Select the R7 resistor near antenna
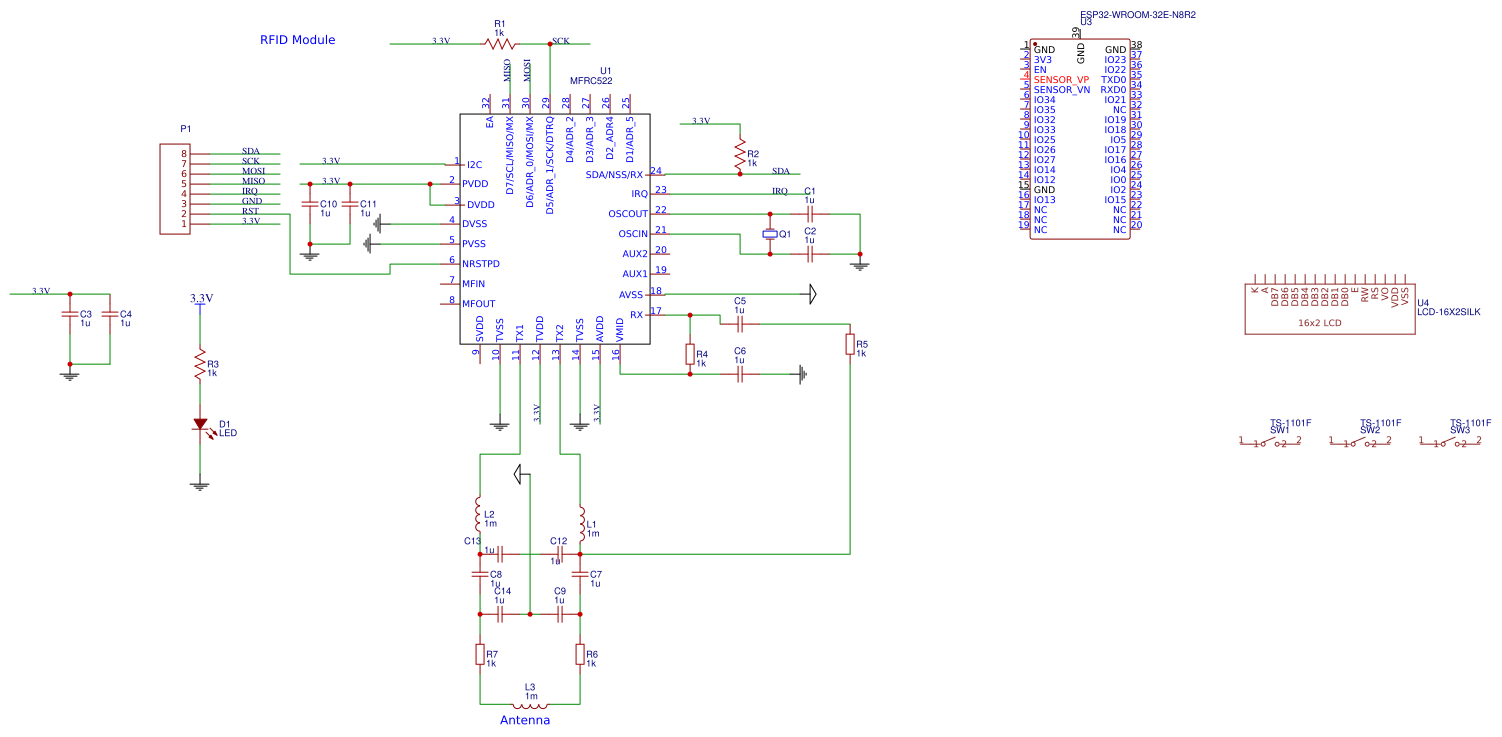Screen dimensions: 1502x737 (x=480, y=654)
